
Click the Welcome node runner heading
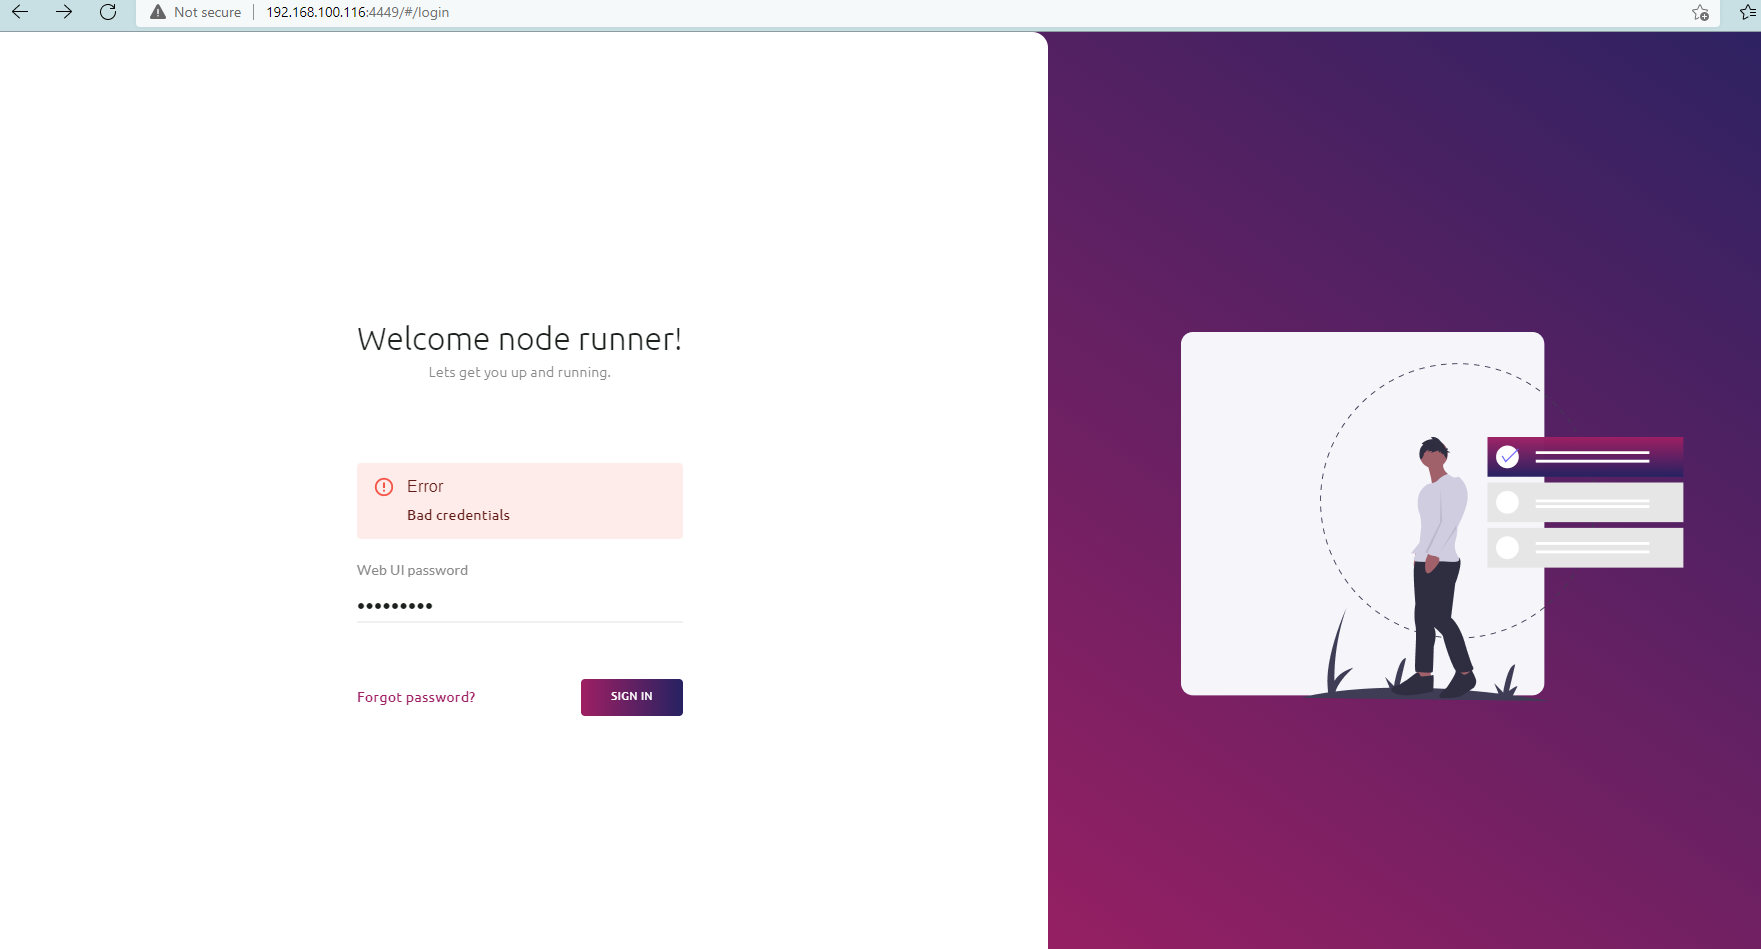(x=519, y=339)
